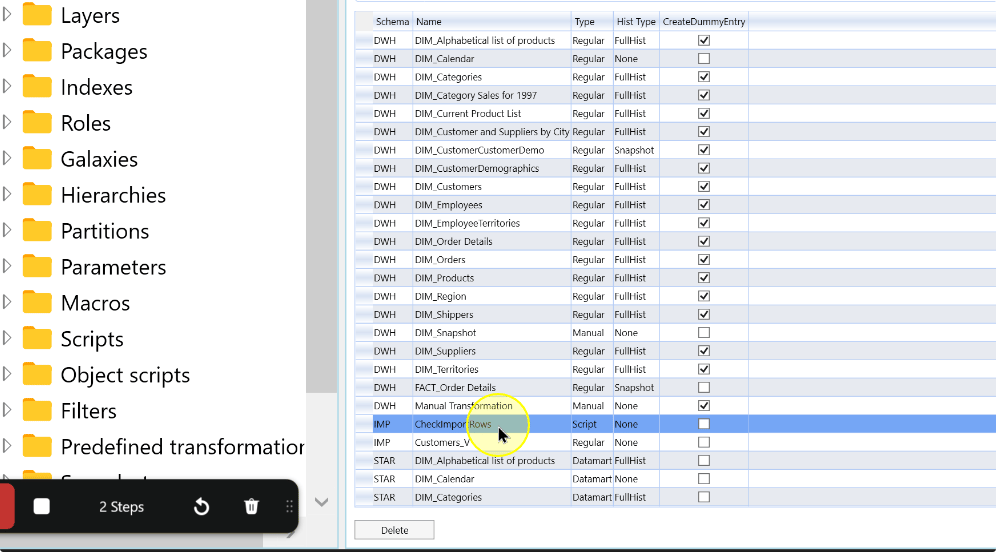The width and height of the screenshot is (996, 552).
Task: Sort by the Type column header
Action: [592, 22]
